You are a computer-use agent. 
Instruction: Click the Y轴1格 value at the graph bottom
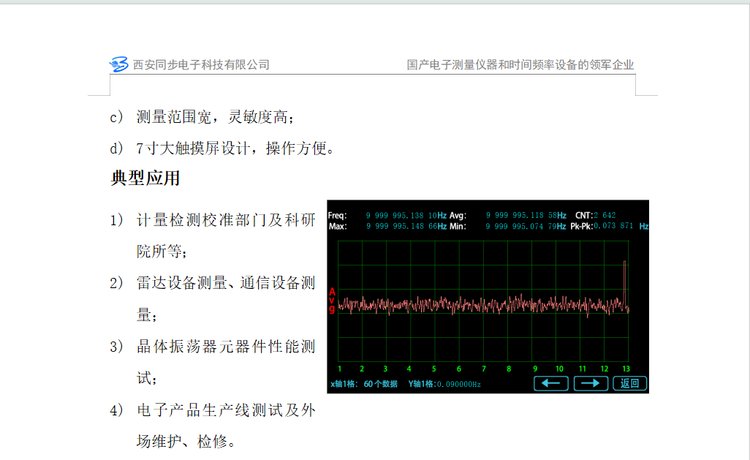pyautogui.click(x=445, y=384)
